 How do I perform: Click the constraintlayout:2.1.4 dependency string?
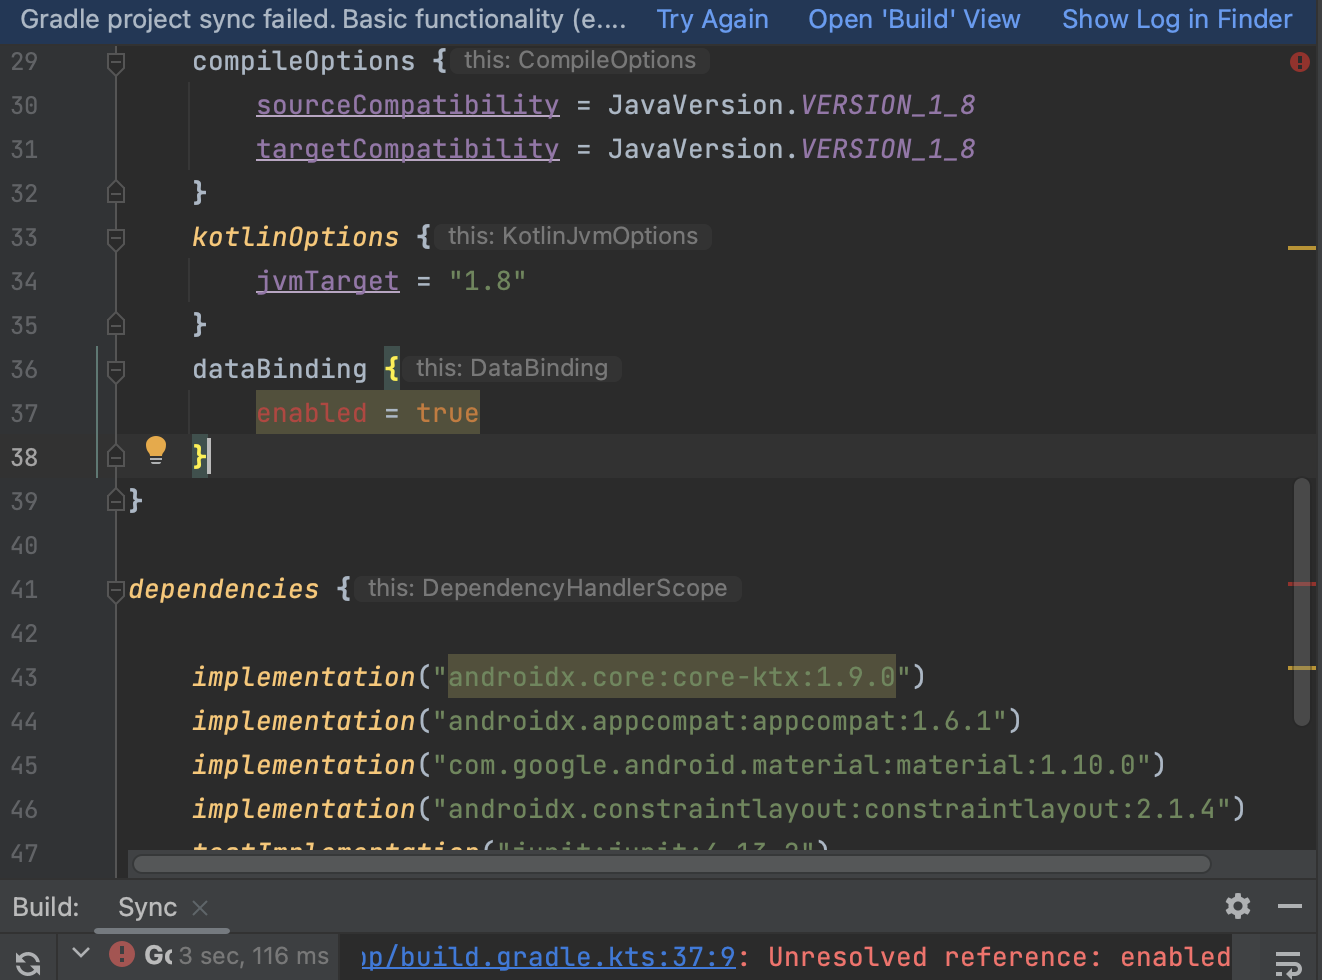[x=832, y=809]
